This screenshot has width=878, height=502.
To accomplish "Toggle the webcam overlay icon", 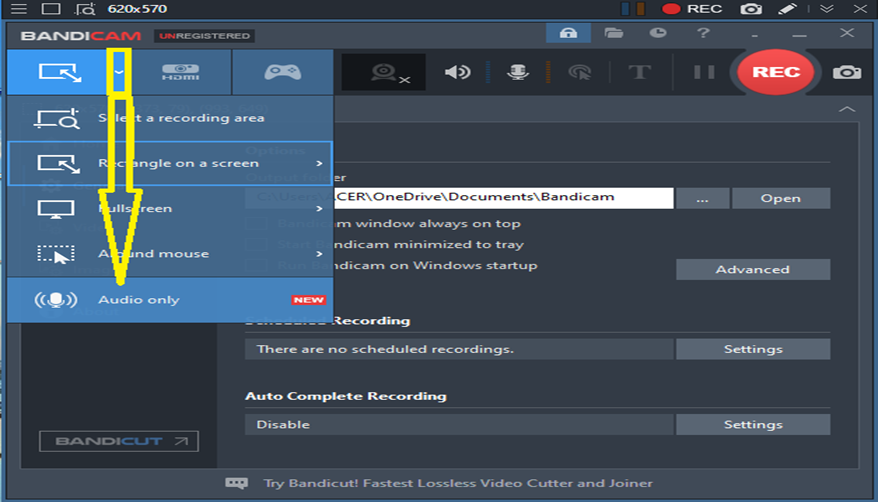I will tap(384, 72).
